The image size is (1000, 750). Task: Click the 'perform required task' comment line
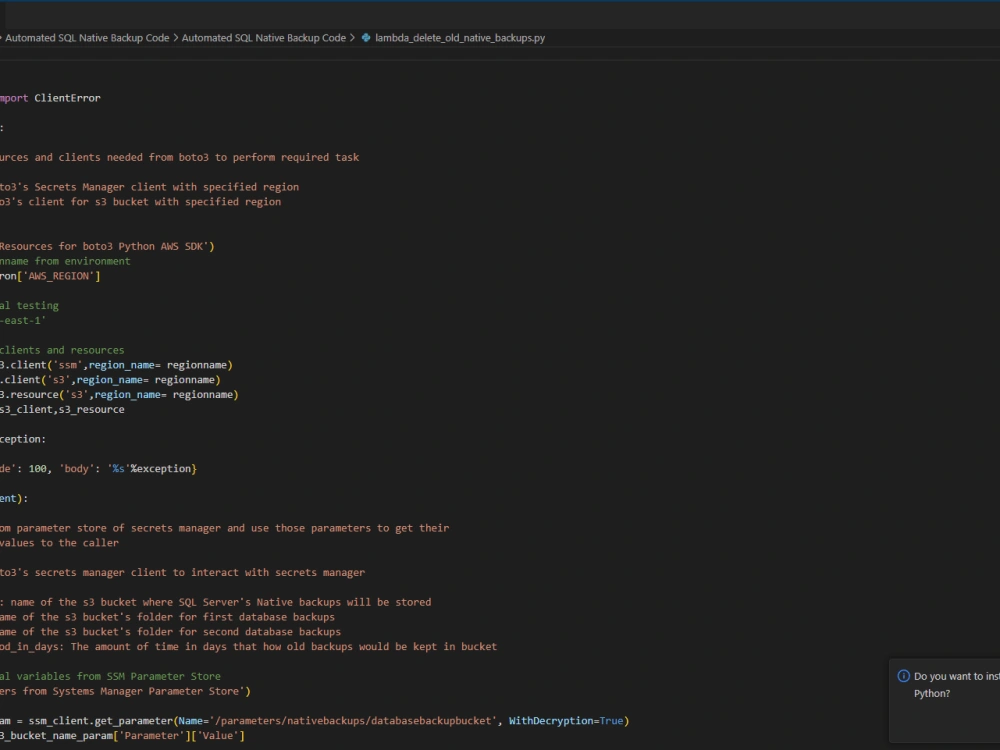[179, 158]
